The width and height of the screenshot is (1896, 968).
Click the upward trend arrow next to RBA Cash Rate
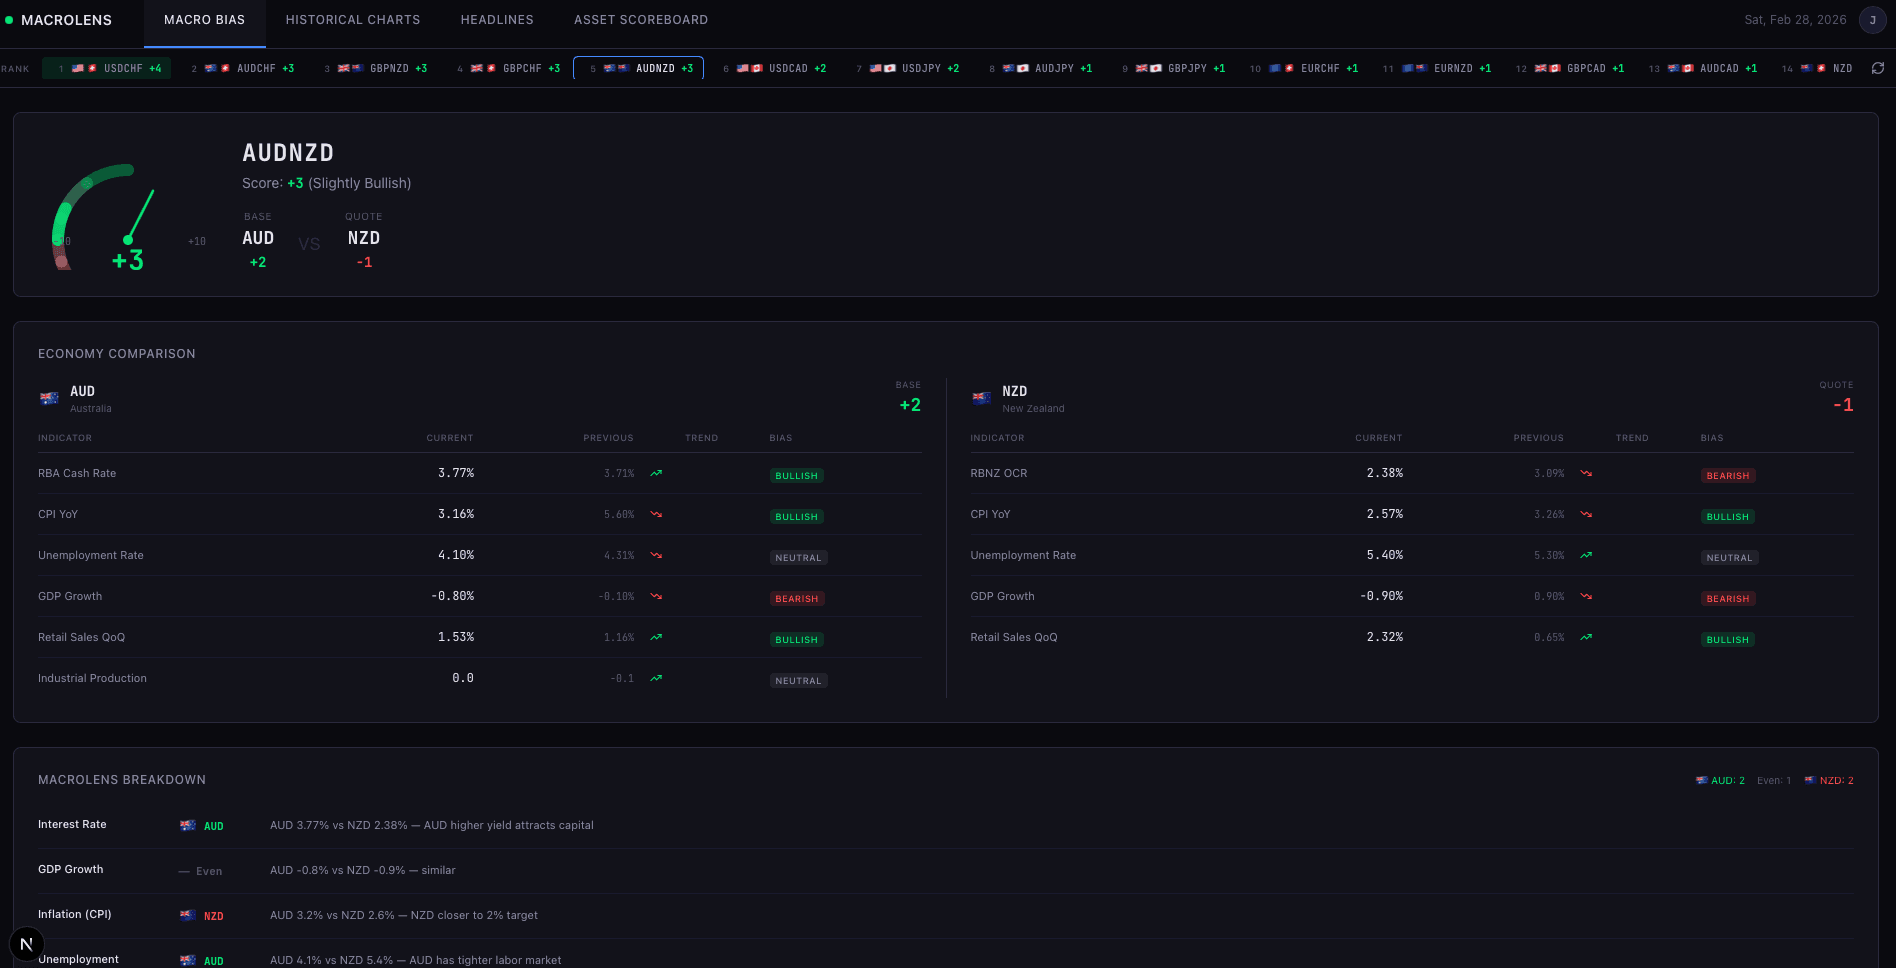(x=656, y=473)
